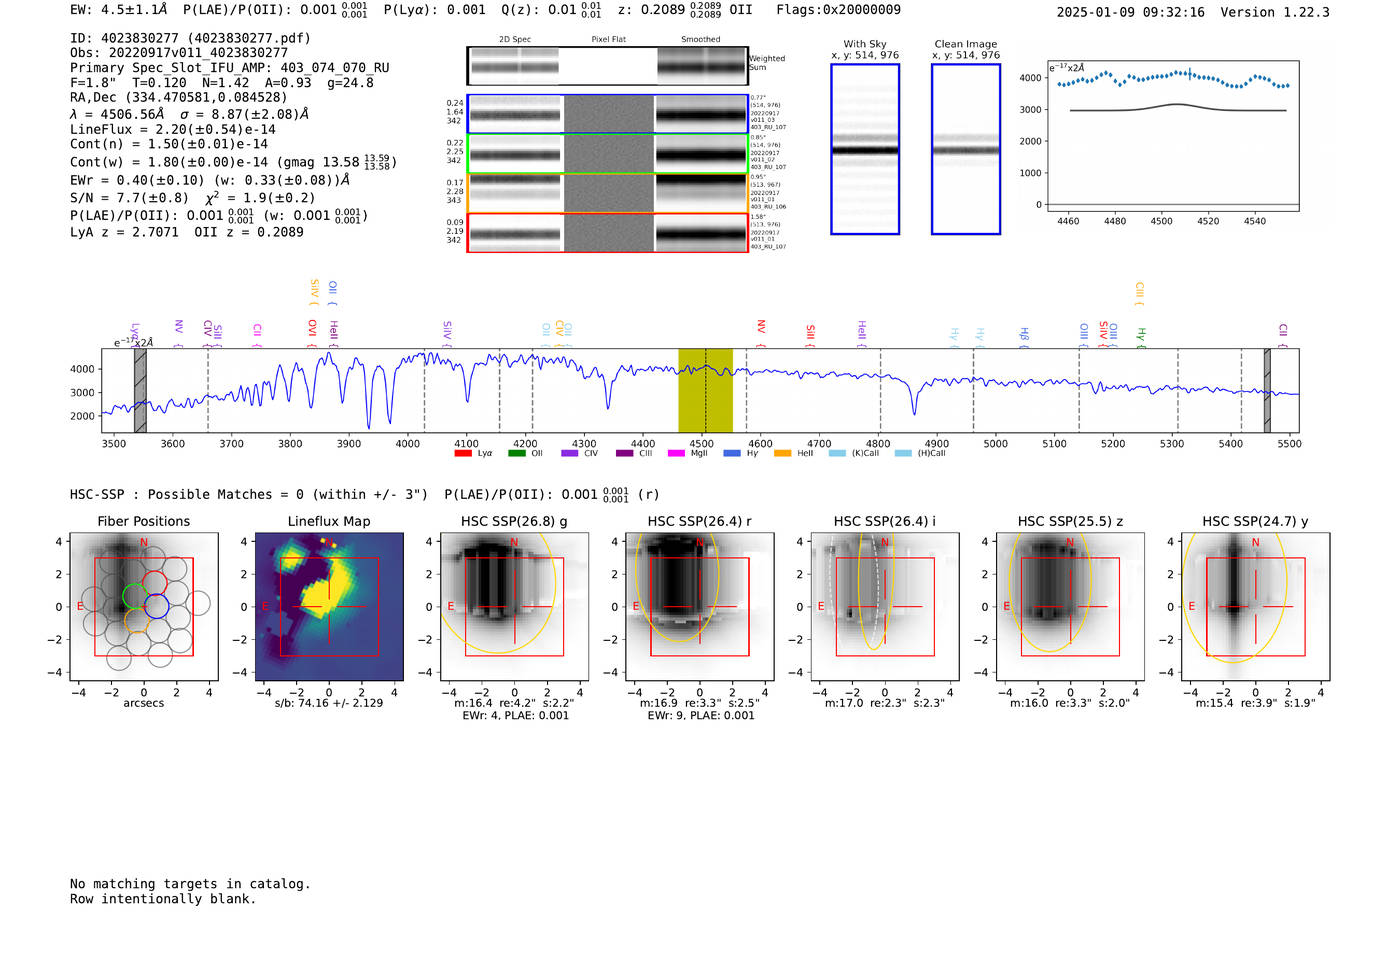This screenshot has width=1400, height=953.
Task: Click the blue Hγ legend swatch
Action: coord(732,454)
